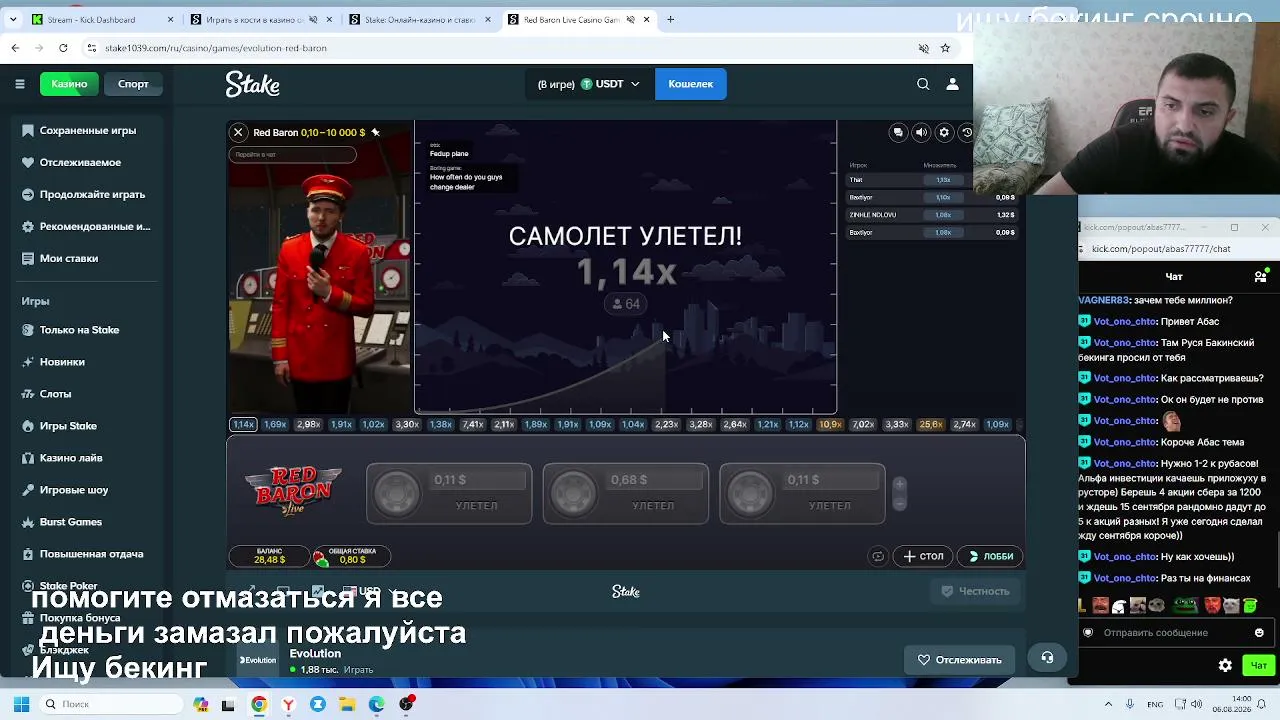Click the Stake logo

point(252,84)
